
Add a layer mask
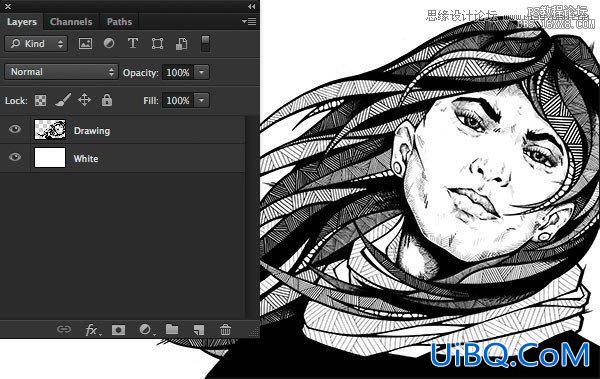click(x=118, y=330)
